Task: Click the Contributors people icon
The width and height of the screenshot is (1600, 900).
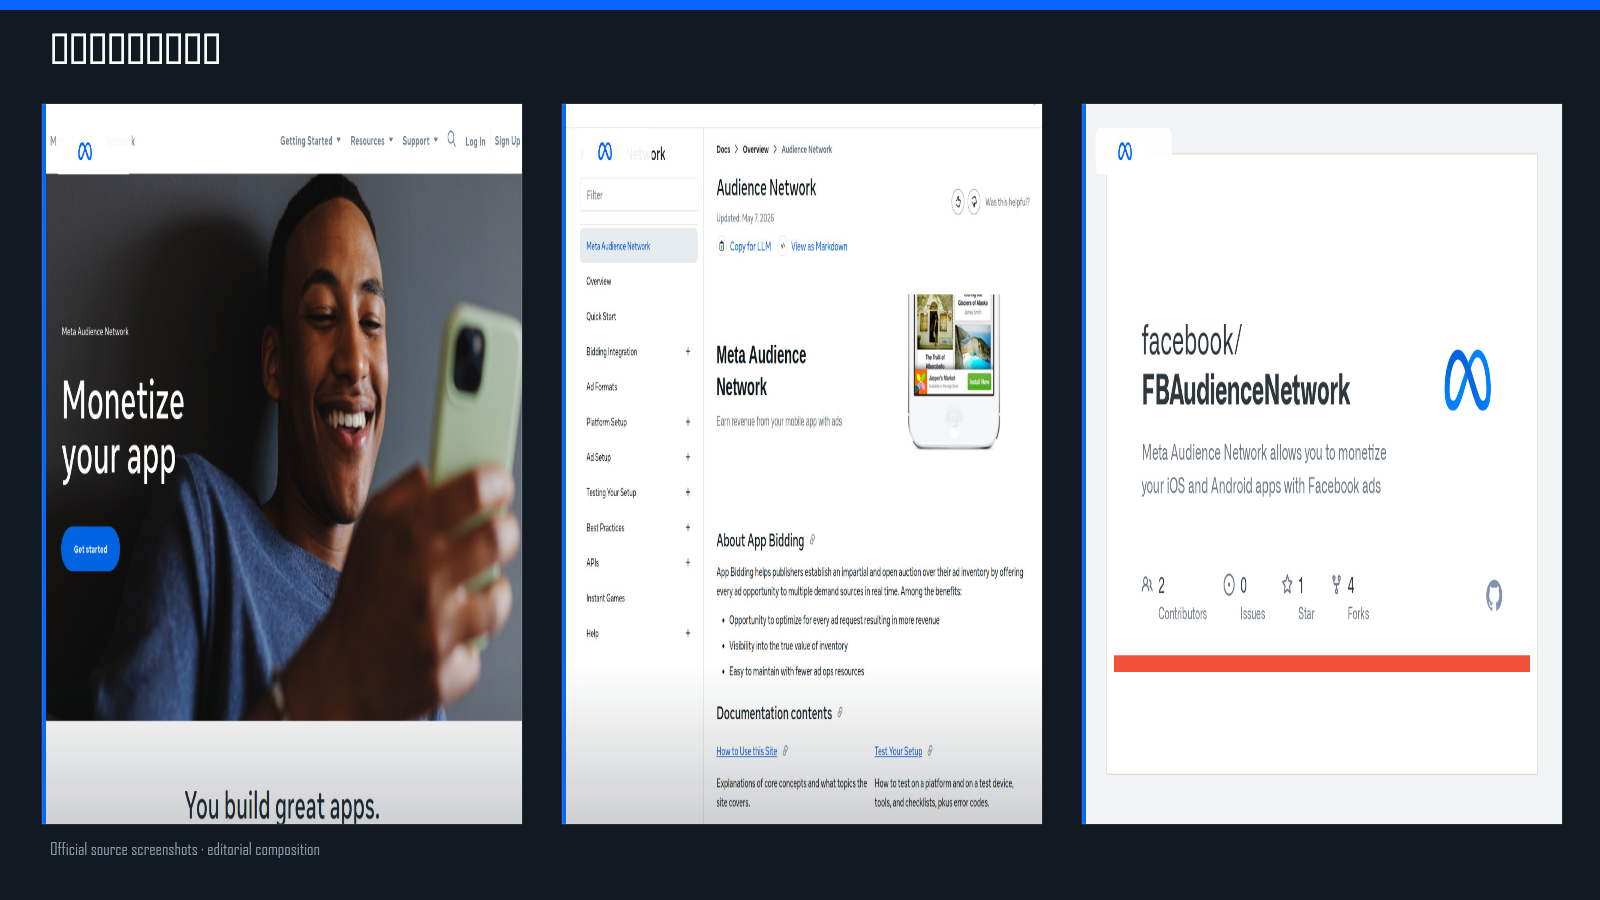Action: click(x=1147, y=584)
